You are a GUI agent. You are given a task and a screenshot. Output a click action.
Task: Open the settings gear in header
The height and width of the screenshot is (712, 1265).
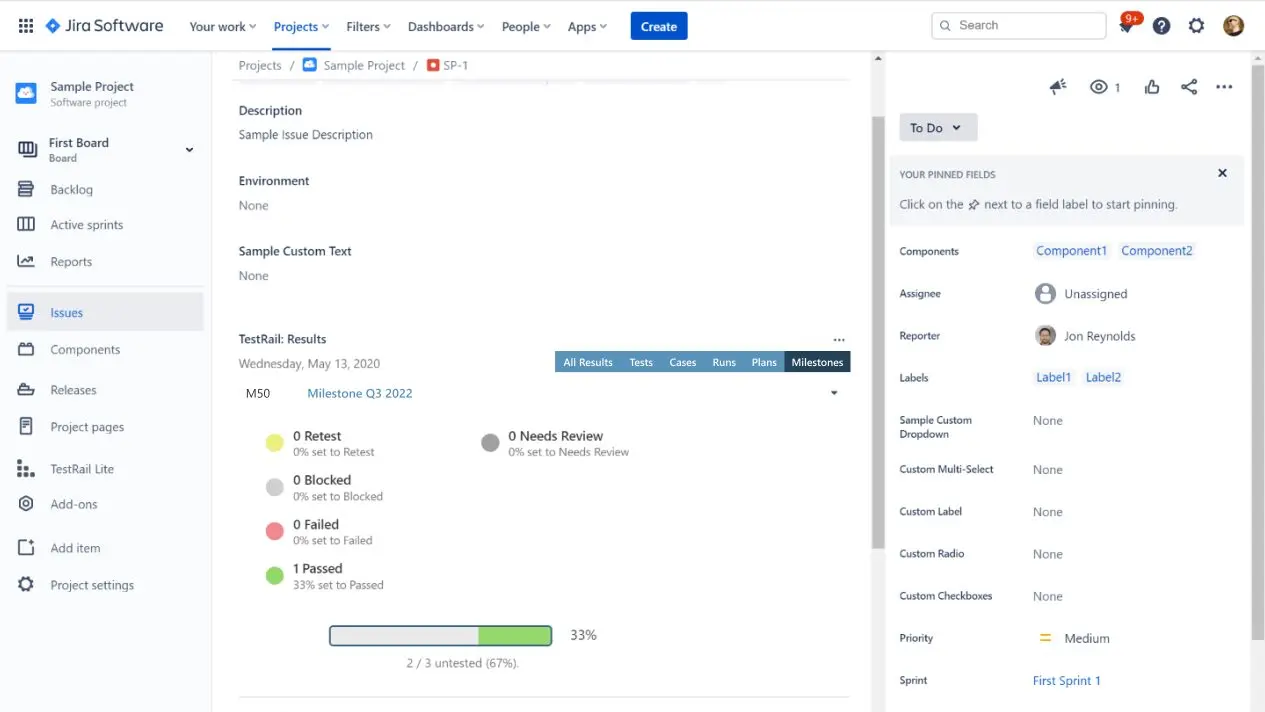(x=1196, y=26)
